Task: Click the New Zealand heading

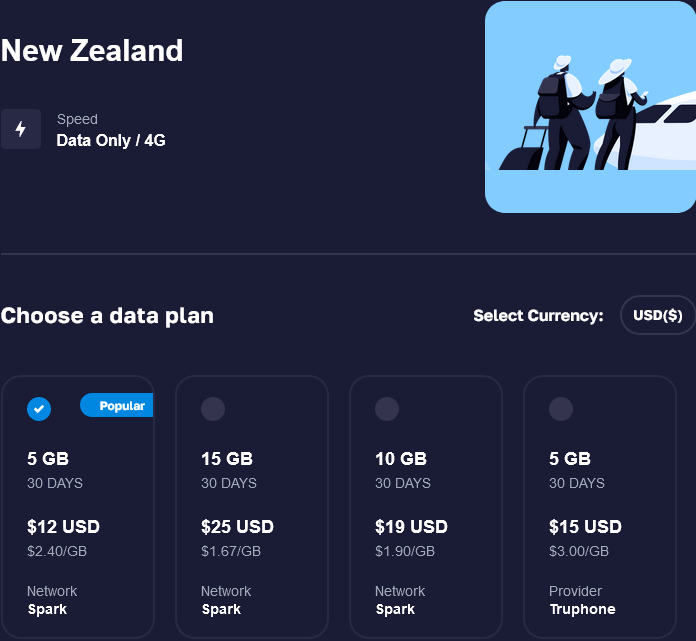Action: 92,50
